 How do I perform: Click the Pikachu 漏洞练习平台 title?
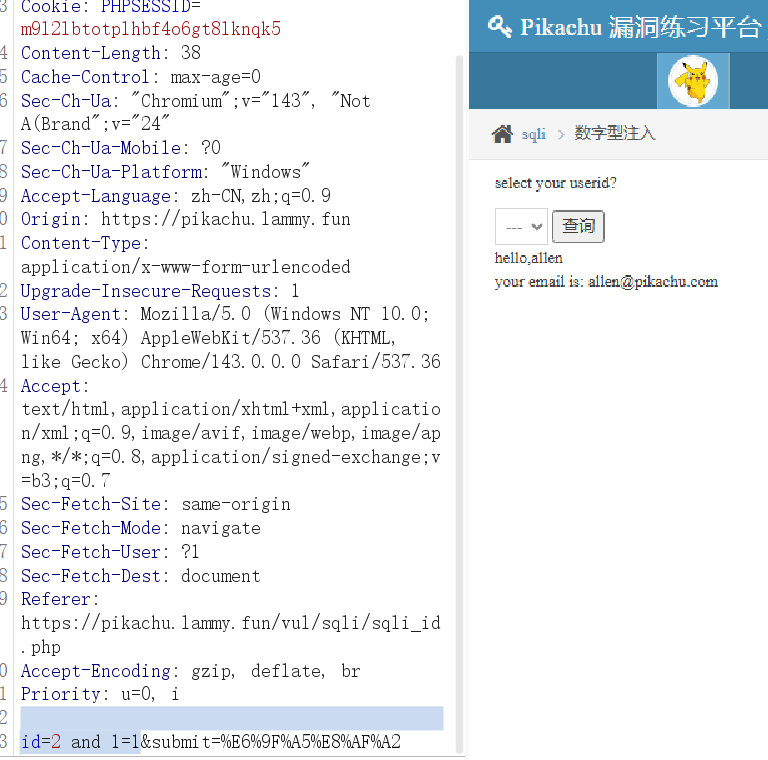click(x=640, y=27)
